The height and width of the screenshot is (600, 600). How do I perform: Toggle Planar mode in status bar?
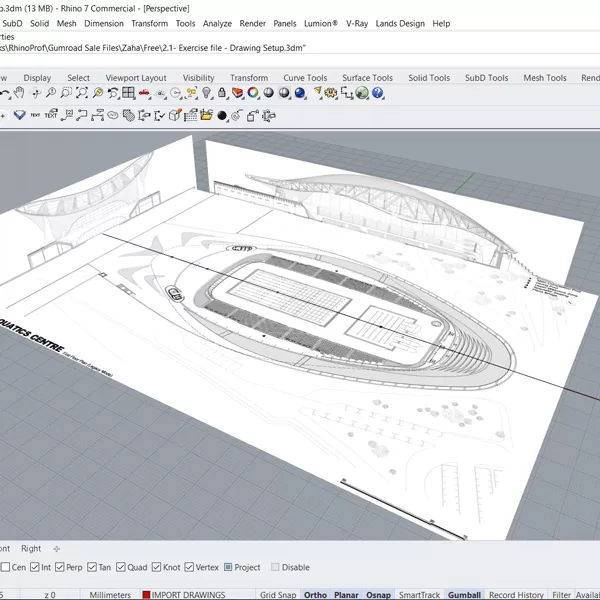pyautogui.click(x=346, y=595)
